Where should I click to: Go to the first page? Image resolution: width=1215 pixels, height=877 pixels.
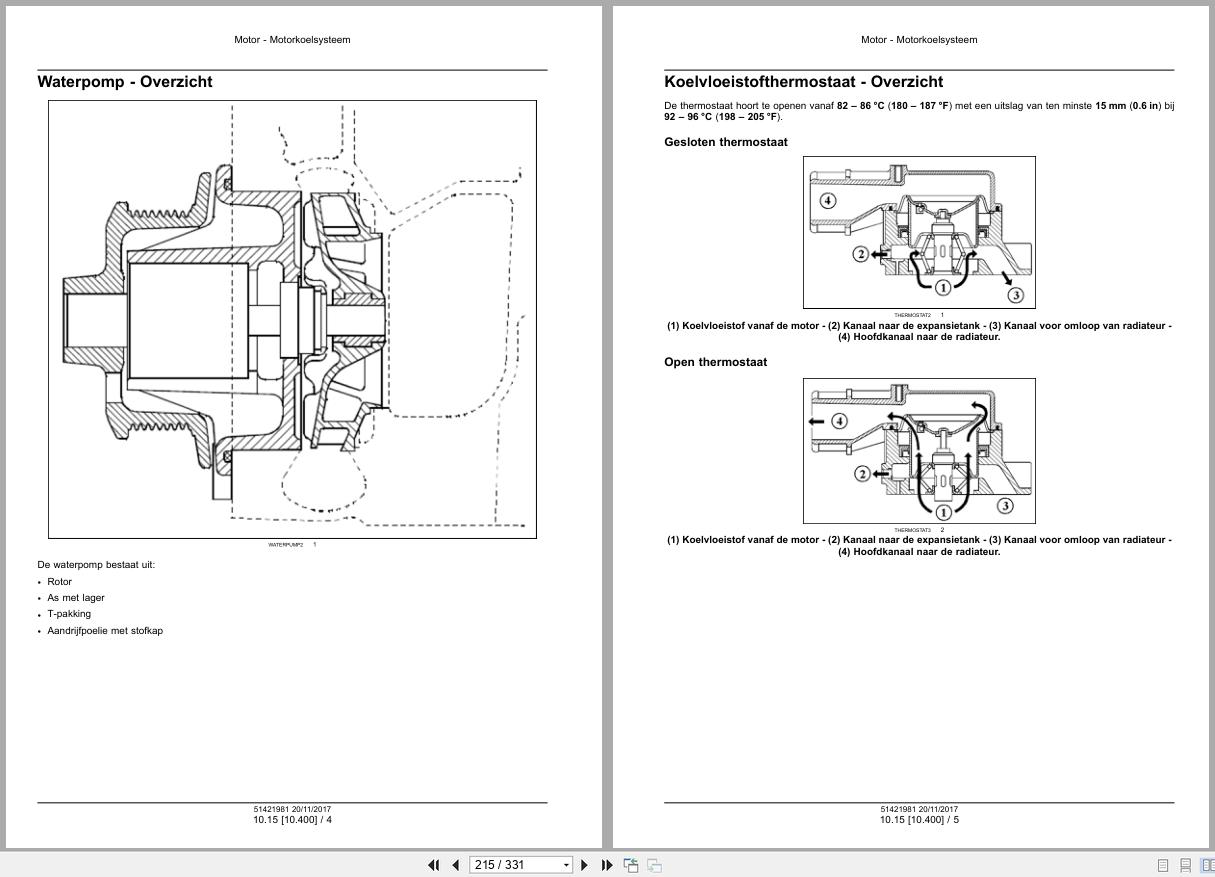click(x=434, y=865)
